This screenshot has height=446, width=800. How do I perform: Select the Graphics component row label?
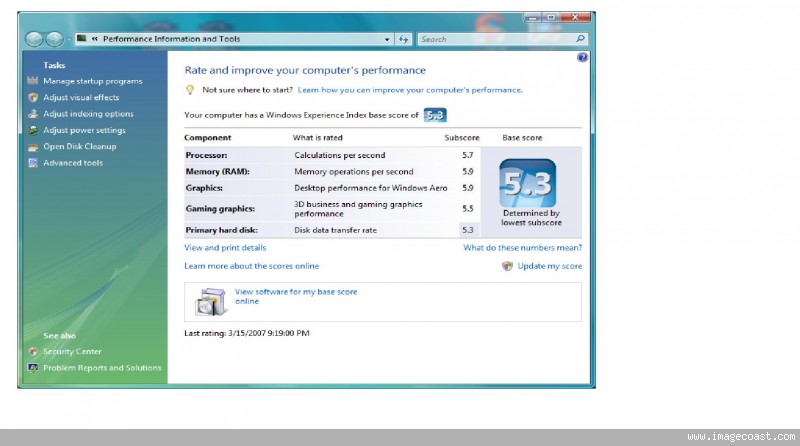pos(204,188)
